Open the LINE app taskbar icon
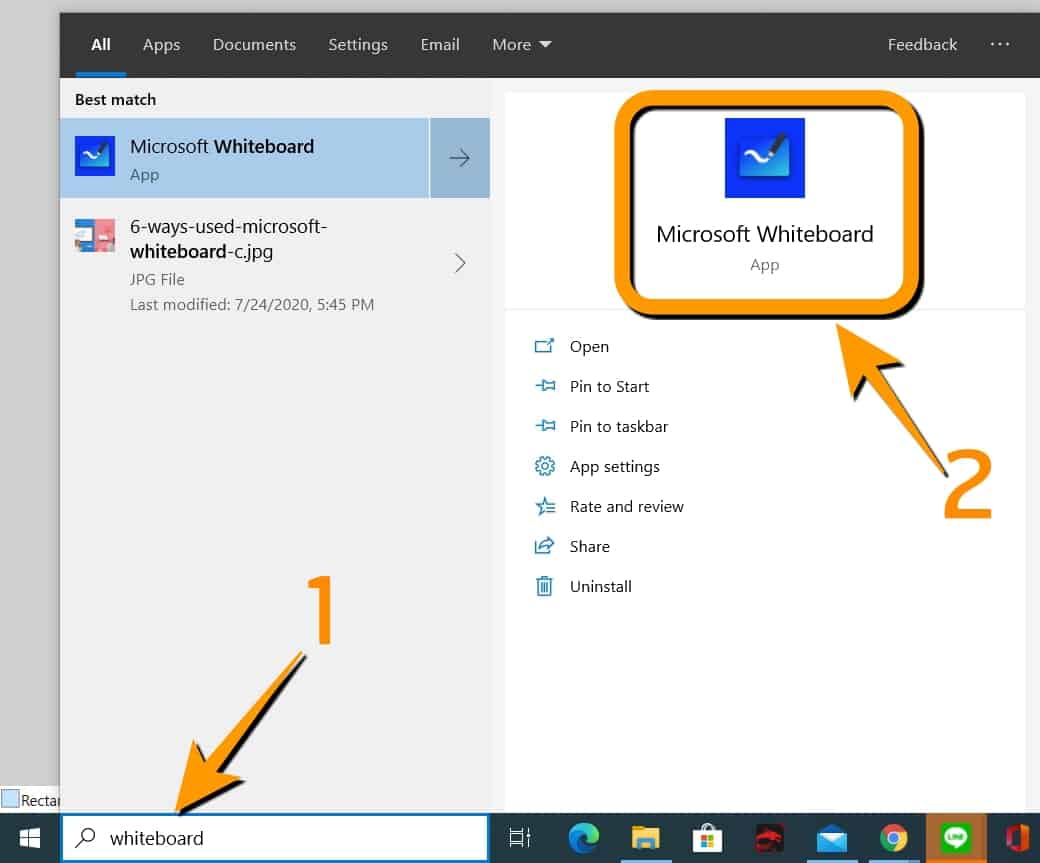Screen dimensions: 1040x863 tap(955, 838)
